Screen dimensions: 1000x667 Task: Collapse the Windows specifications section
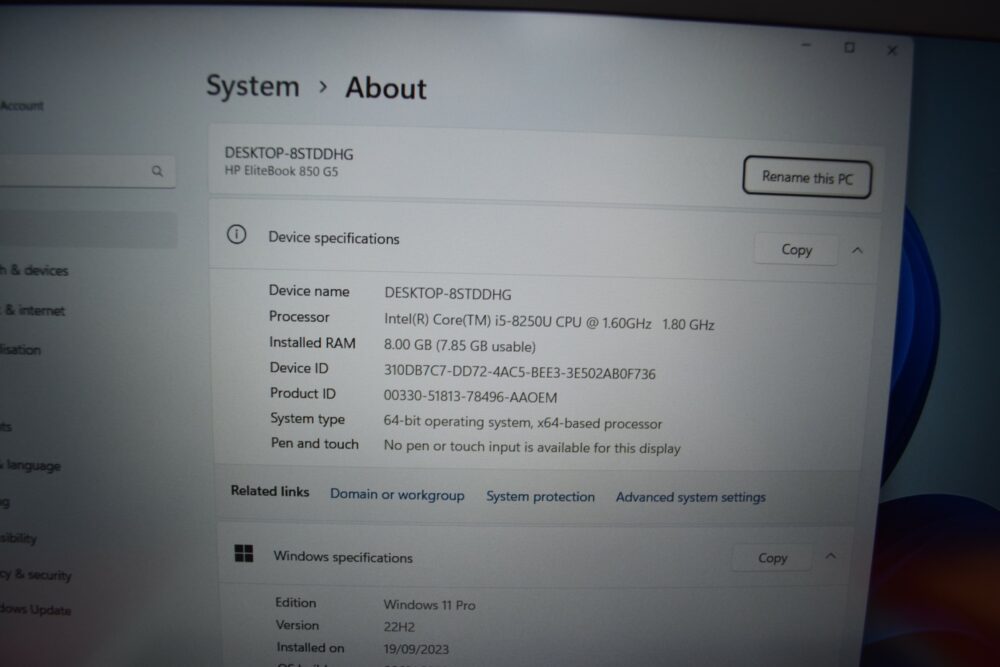pyautogui.click(x=830, y=556)
